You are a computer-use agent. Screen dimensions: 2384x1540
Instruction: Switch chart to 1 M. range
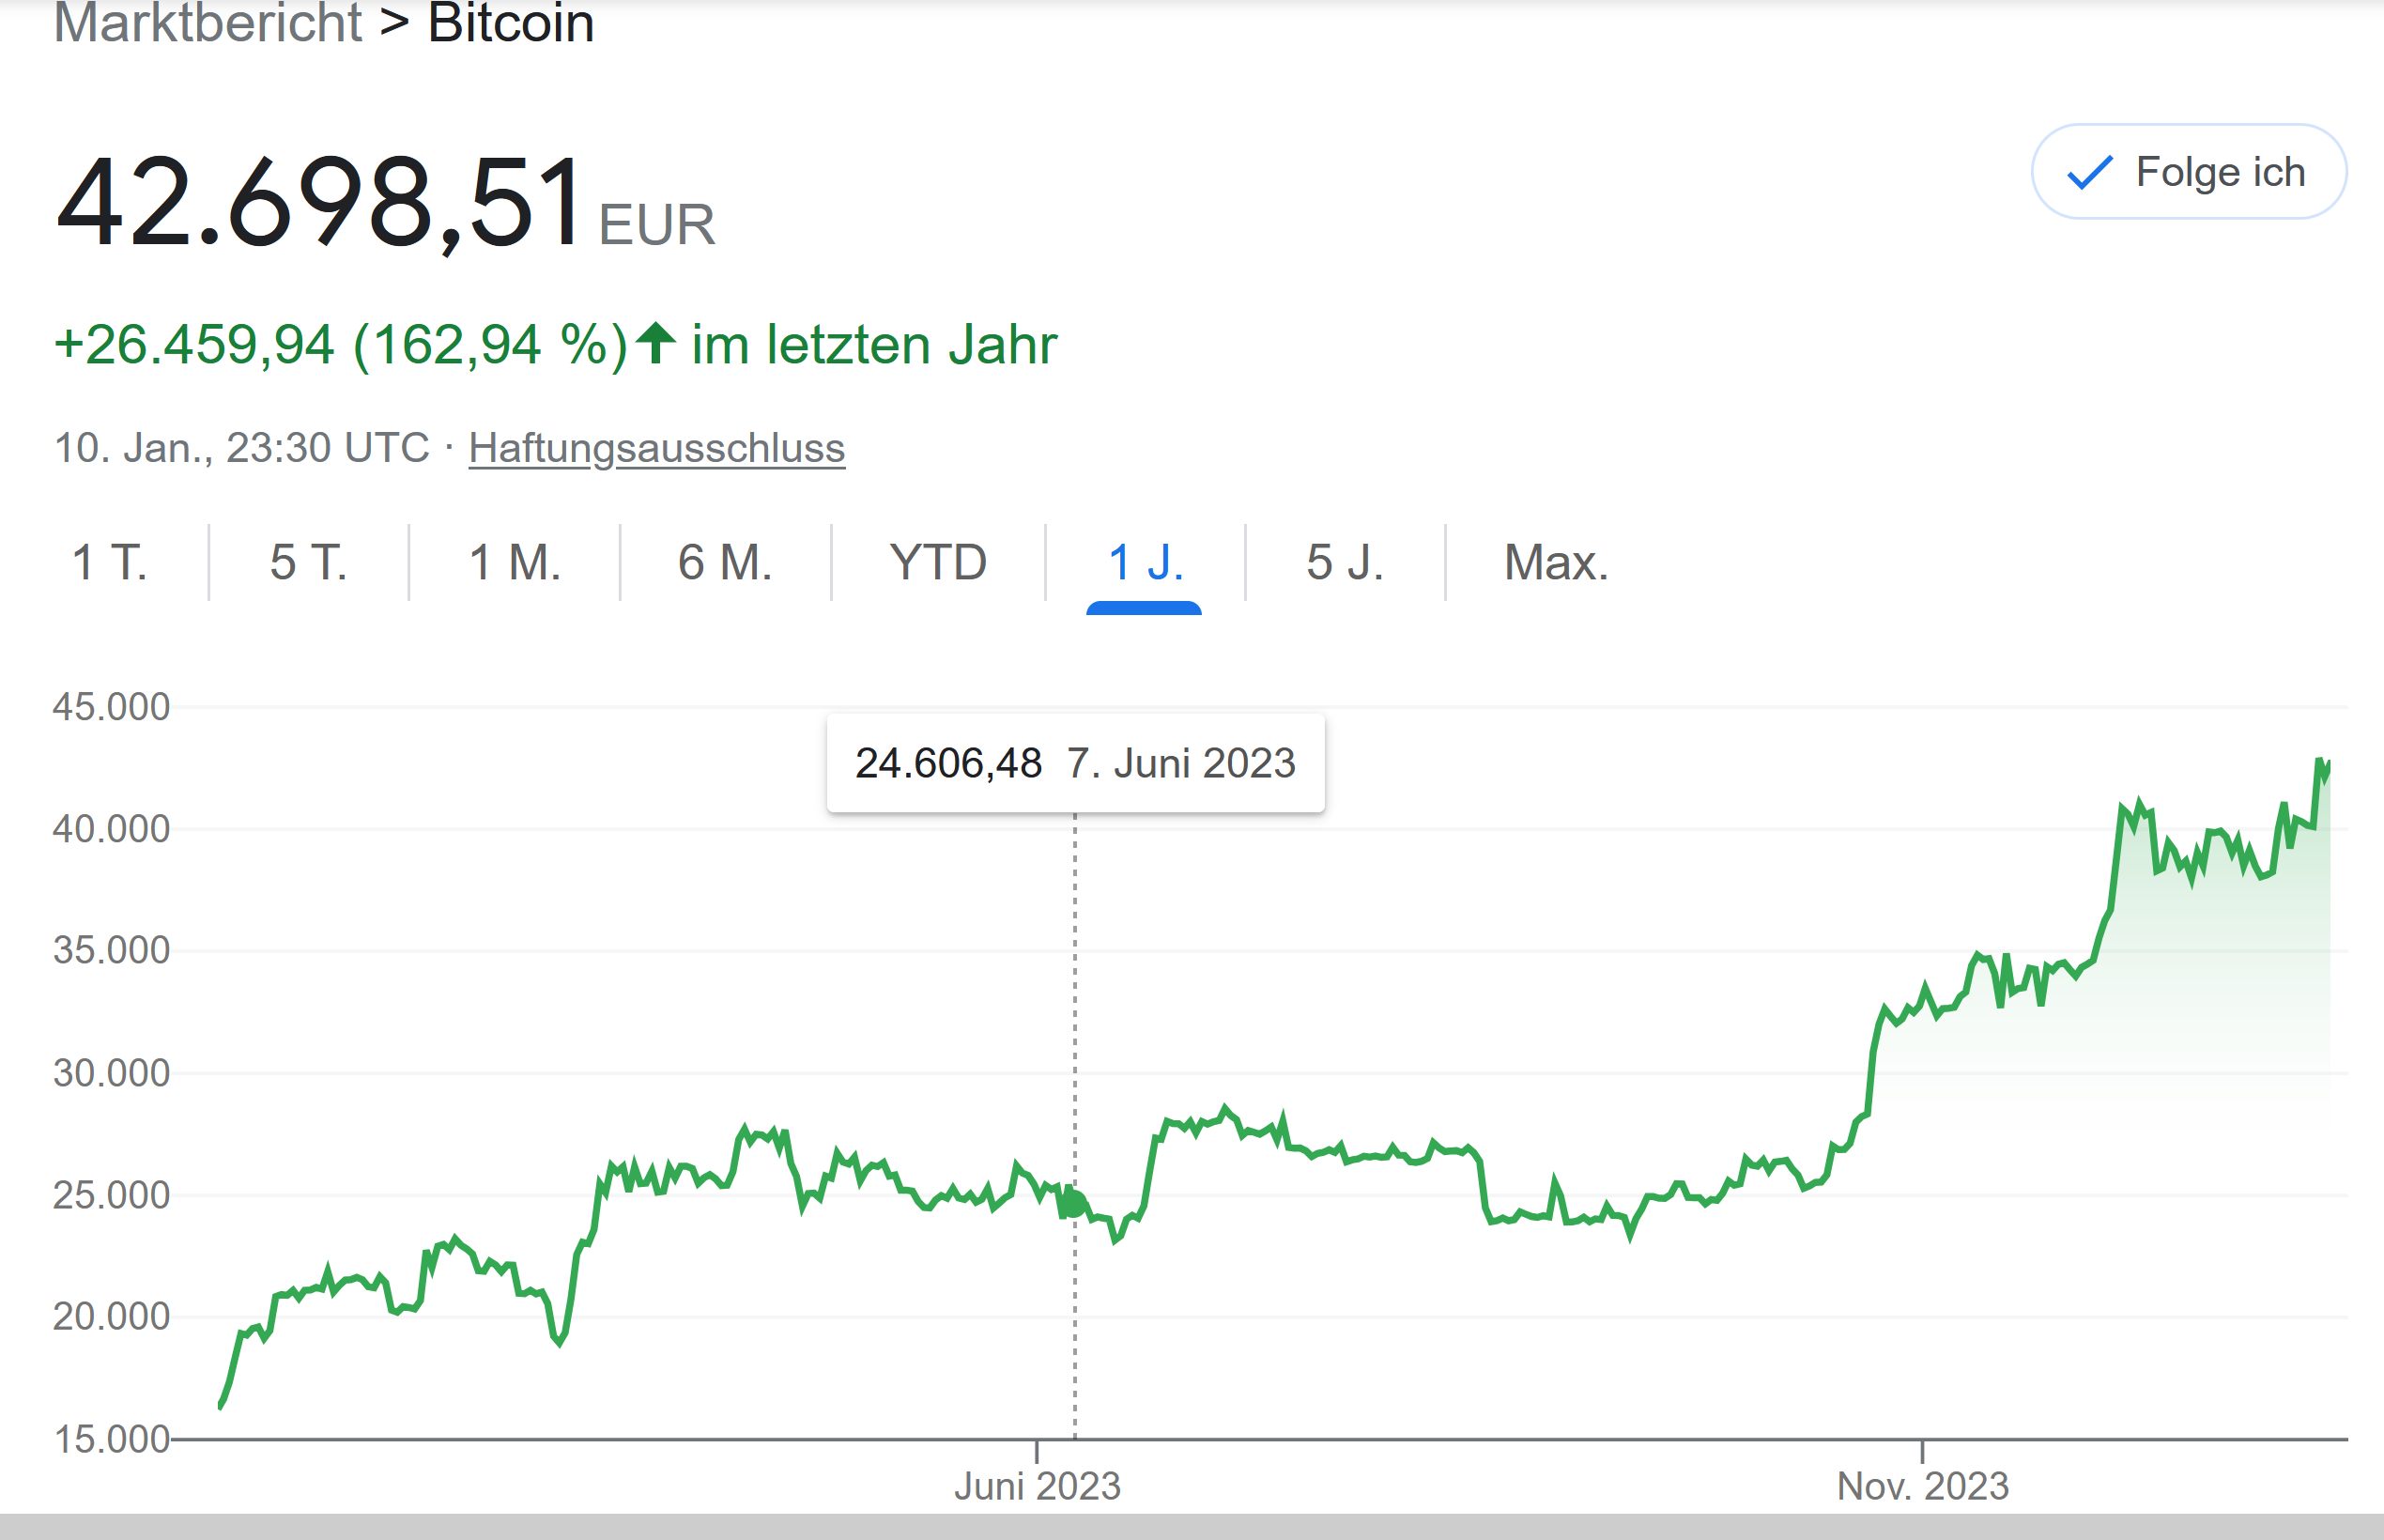(x=515, y=562)
